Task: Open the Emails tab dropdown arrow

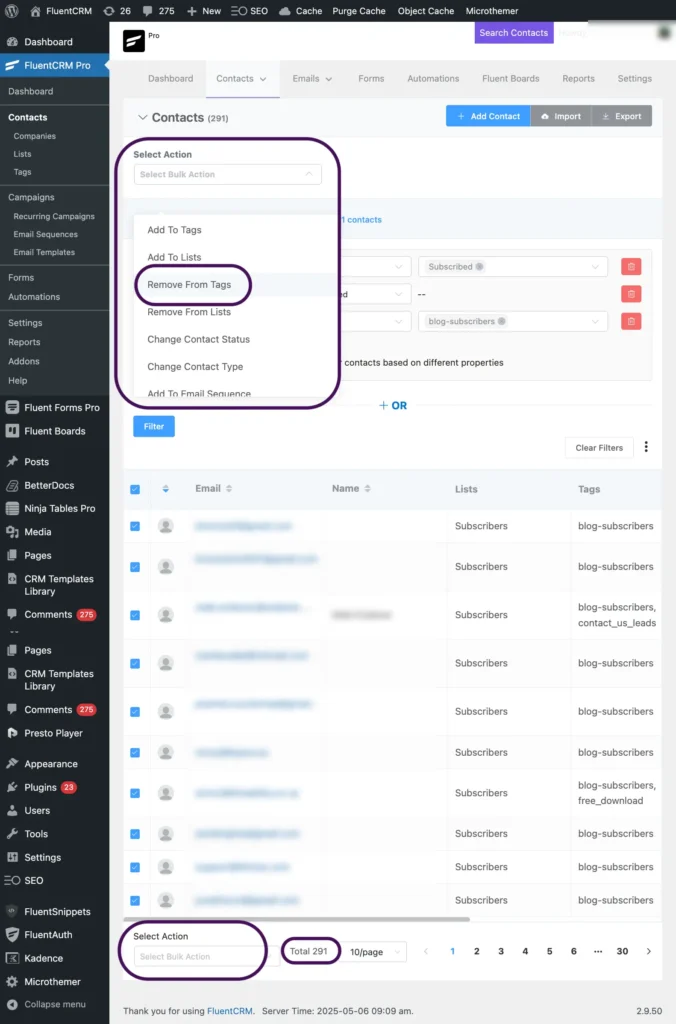Action: 329,79
